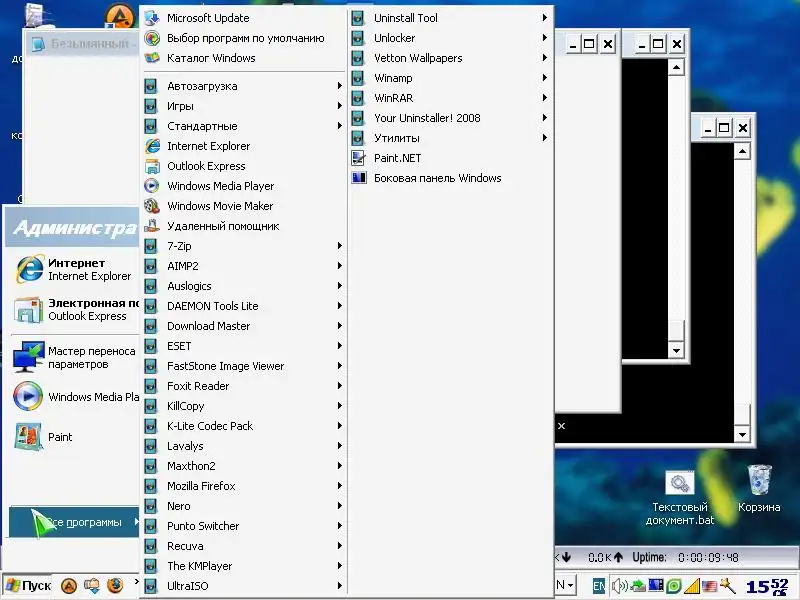
Task: Open the Punto Switcher program folder
Action: (x=243, y=526)
